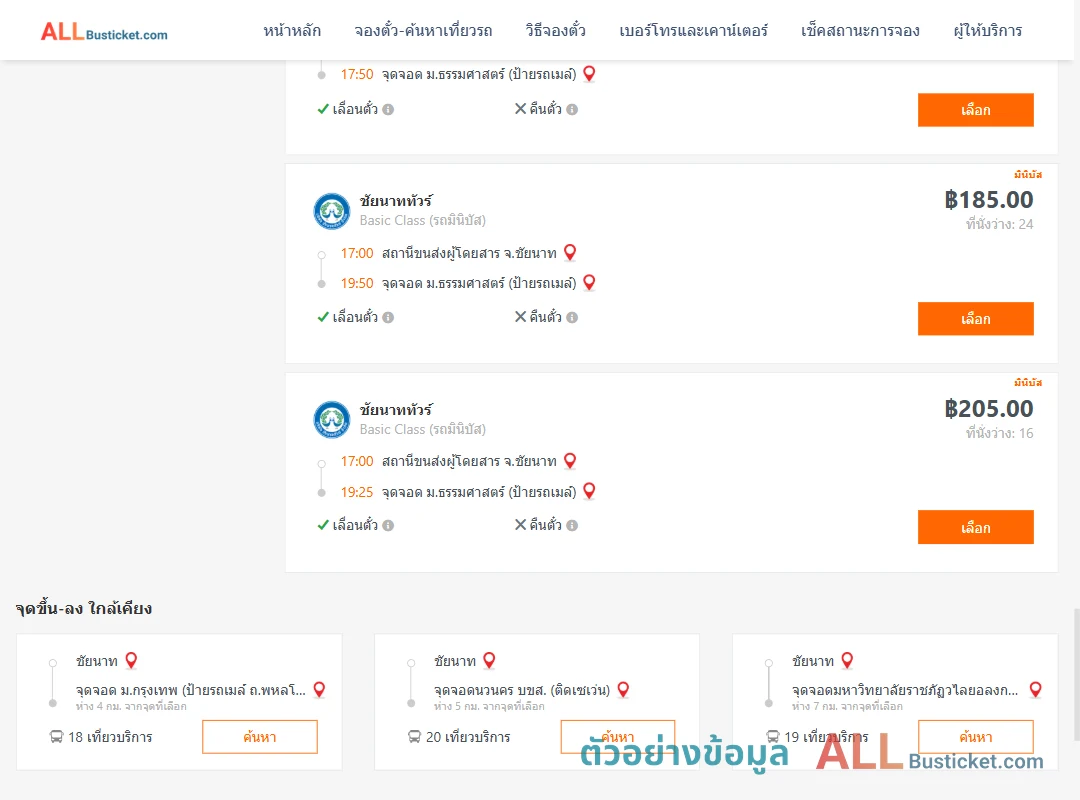Click เลื่อนตั๋ว info icon on ฿205.00 trip

point(388,526)
